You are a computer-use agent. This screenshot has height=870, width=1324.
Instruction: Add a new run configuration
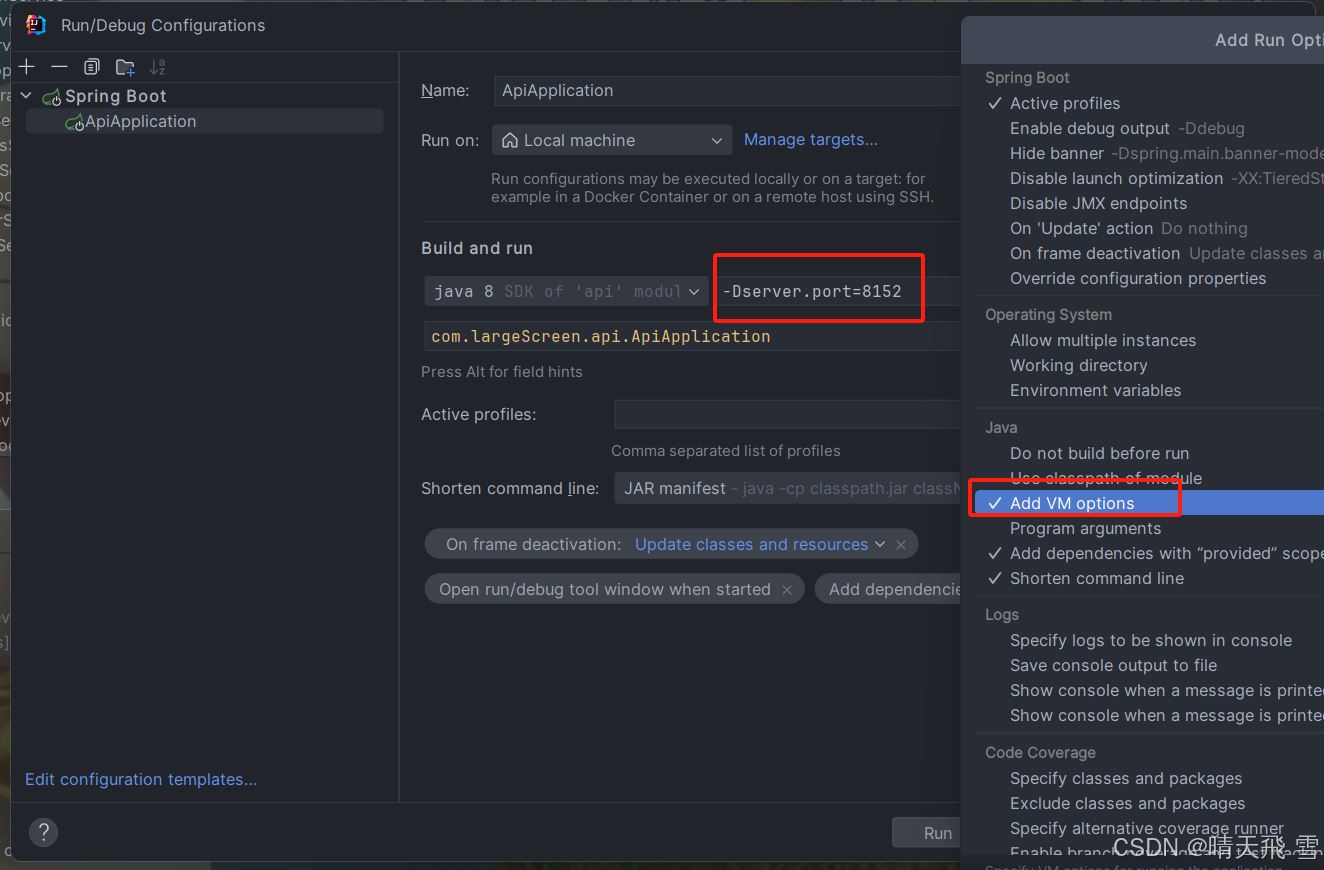pos(27,67)
